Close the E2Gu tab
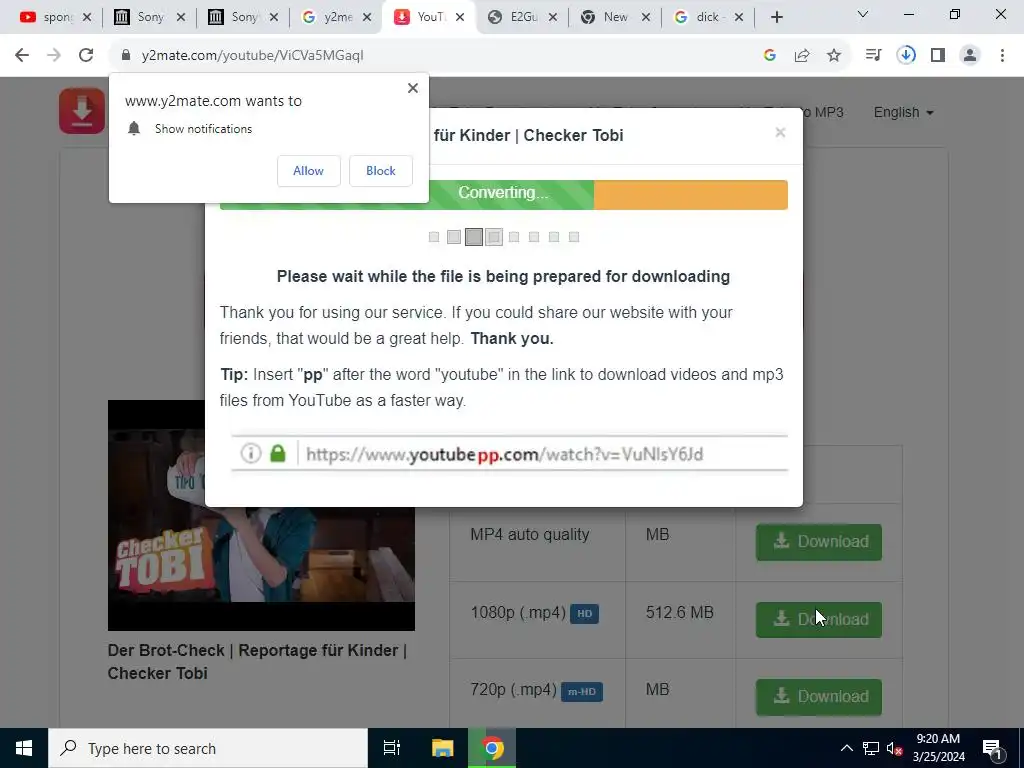The width and height of the screenshot is (1024, 768). tap(553, 17)
